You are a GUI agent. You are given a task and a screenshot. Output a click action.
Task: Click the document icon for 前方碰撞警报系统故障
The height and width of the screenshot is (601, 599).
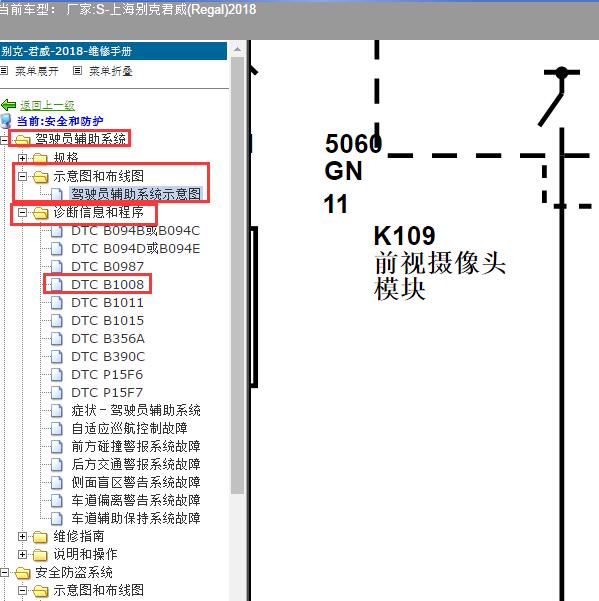[x=57, y=447]
